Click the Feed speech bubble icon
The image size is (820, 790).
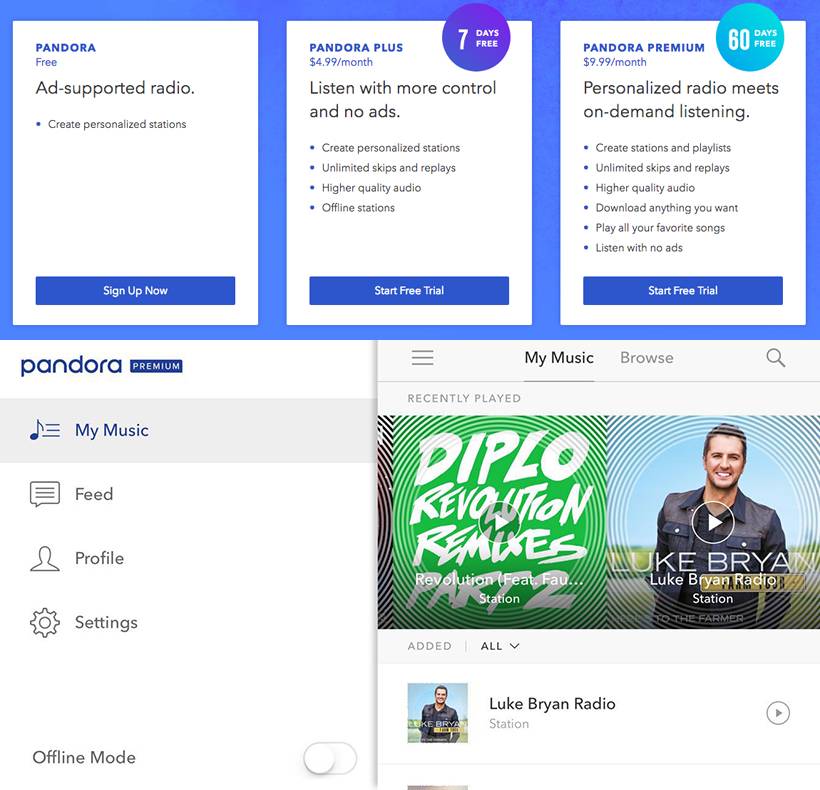[x=45, y=494]
